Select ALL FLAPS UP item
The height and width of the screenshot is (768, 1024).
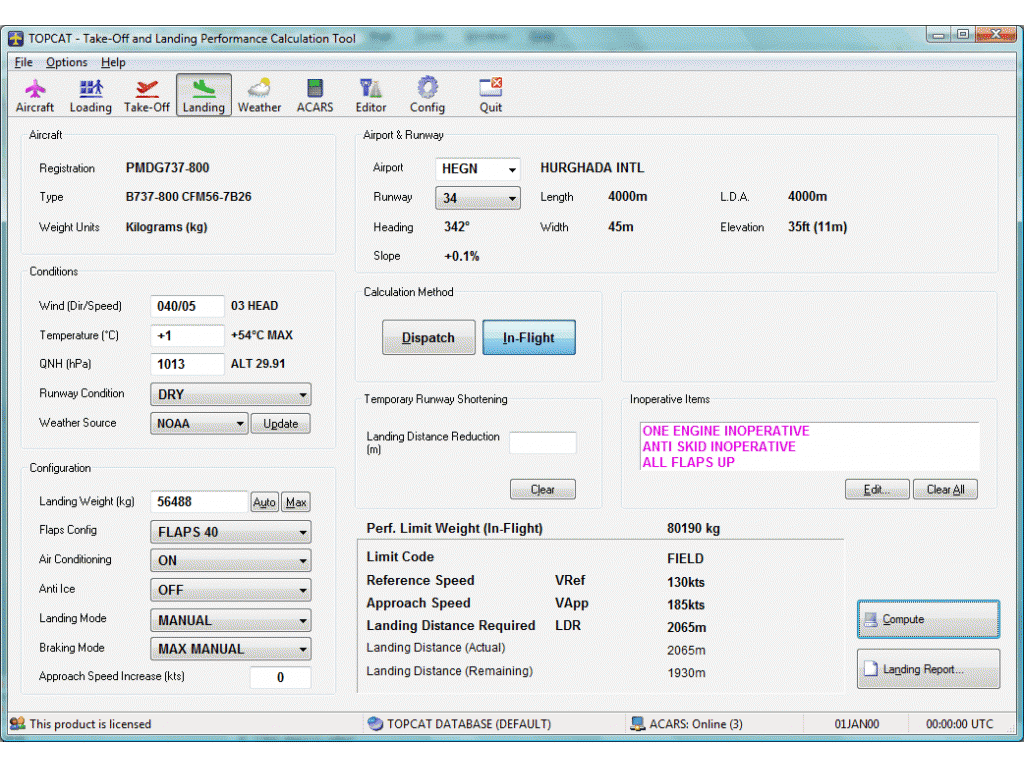688,462
